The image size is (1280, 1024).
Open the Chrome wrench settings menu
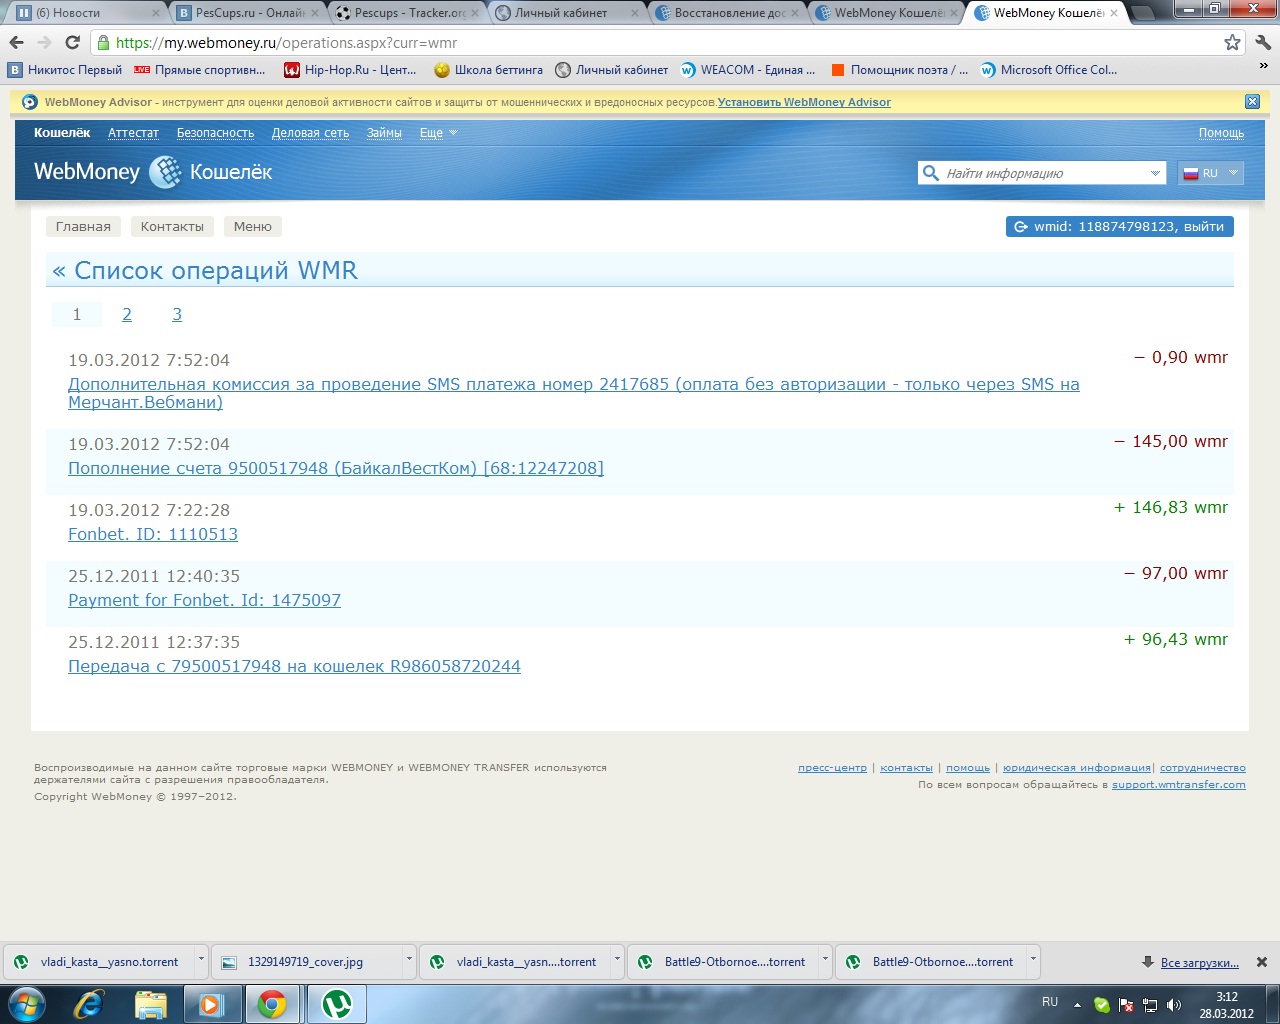pyautogui.click(x=1262, y=43)
